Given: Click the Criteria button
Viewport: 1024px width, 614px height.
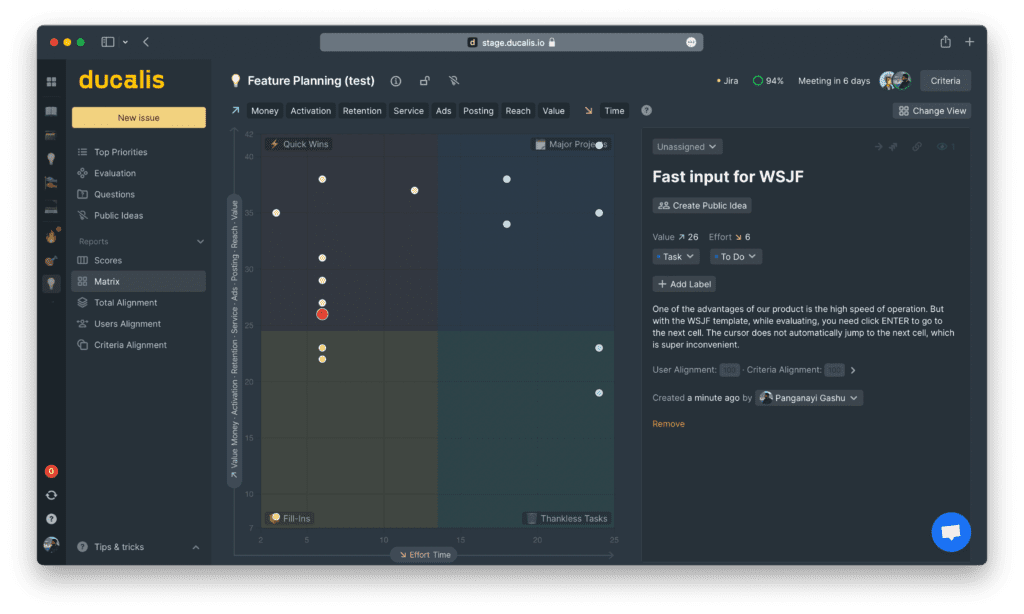Looking at the screenshot, I should click(945, 81).
